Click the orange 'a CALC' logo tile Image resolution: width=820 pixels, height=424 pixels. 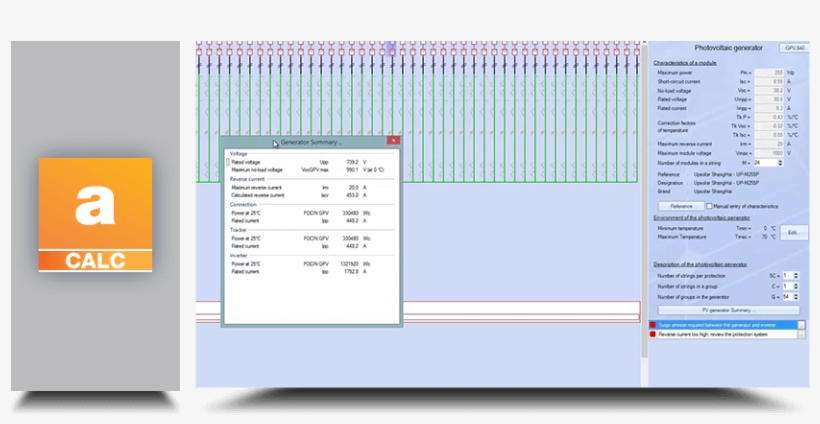(95, 214)
